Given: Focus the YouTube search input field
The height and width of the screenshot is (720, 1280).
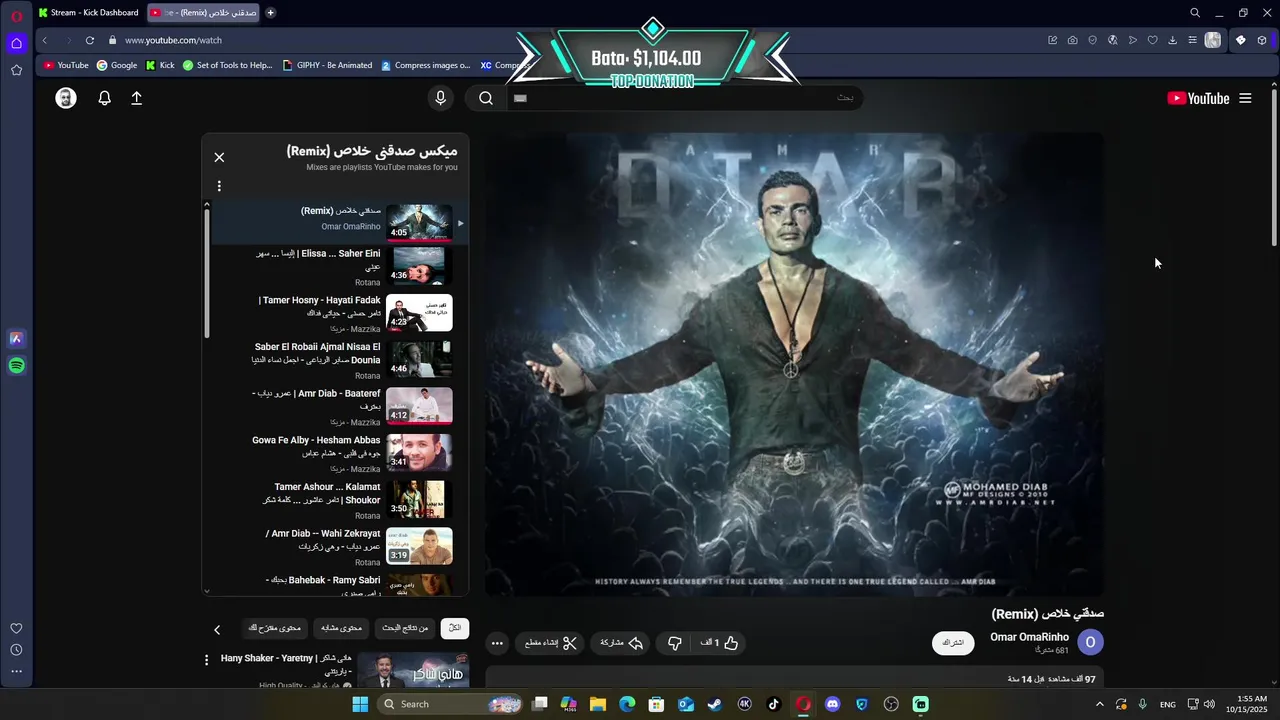Looking at the screenshot, I should (684, 98).
